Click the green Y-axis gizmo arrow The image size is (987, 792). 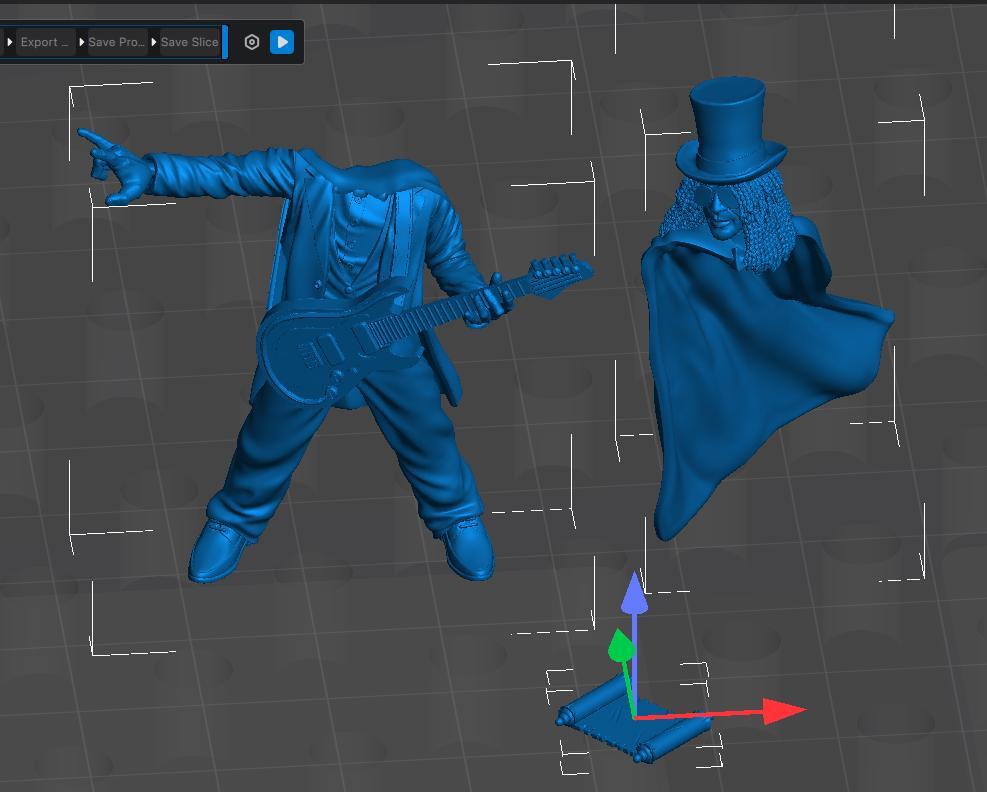620,645
